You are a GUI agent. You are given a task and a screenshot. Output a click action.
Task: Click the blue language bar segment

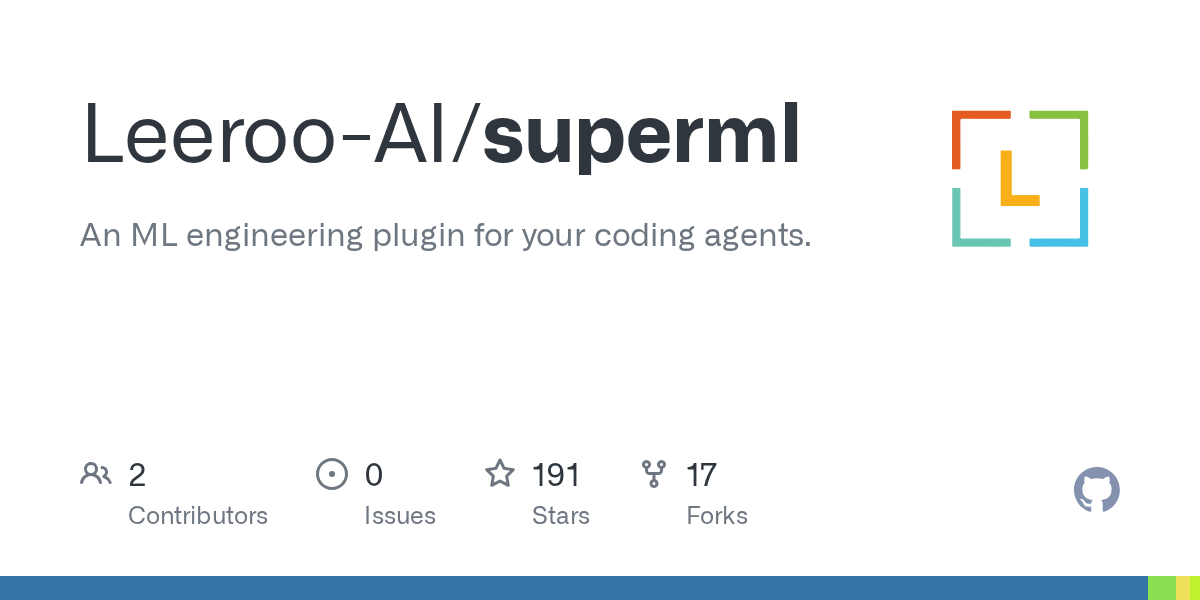pos(574,588)
